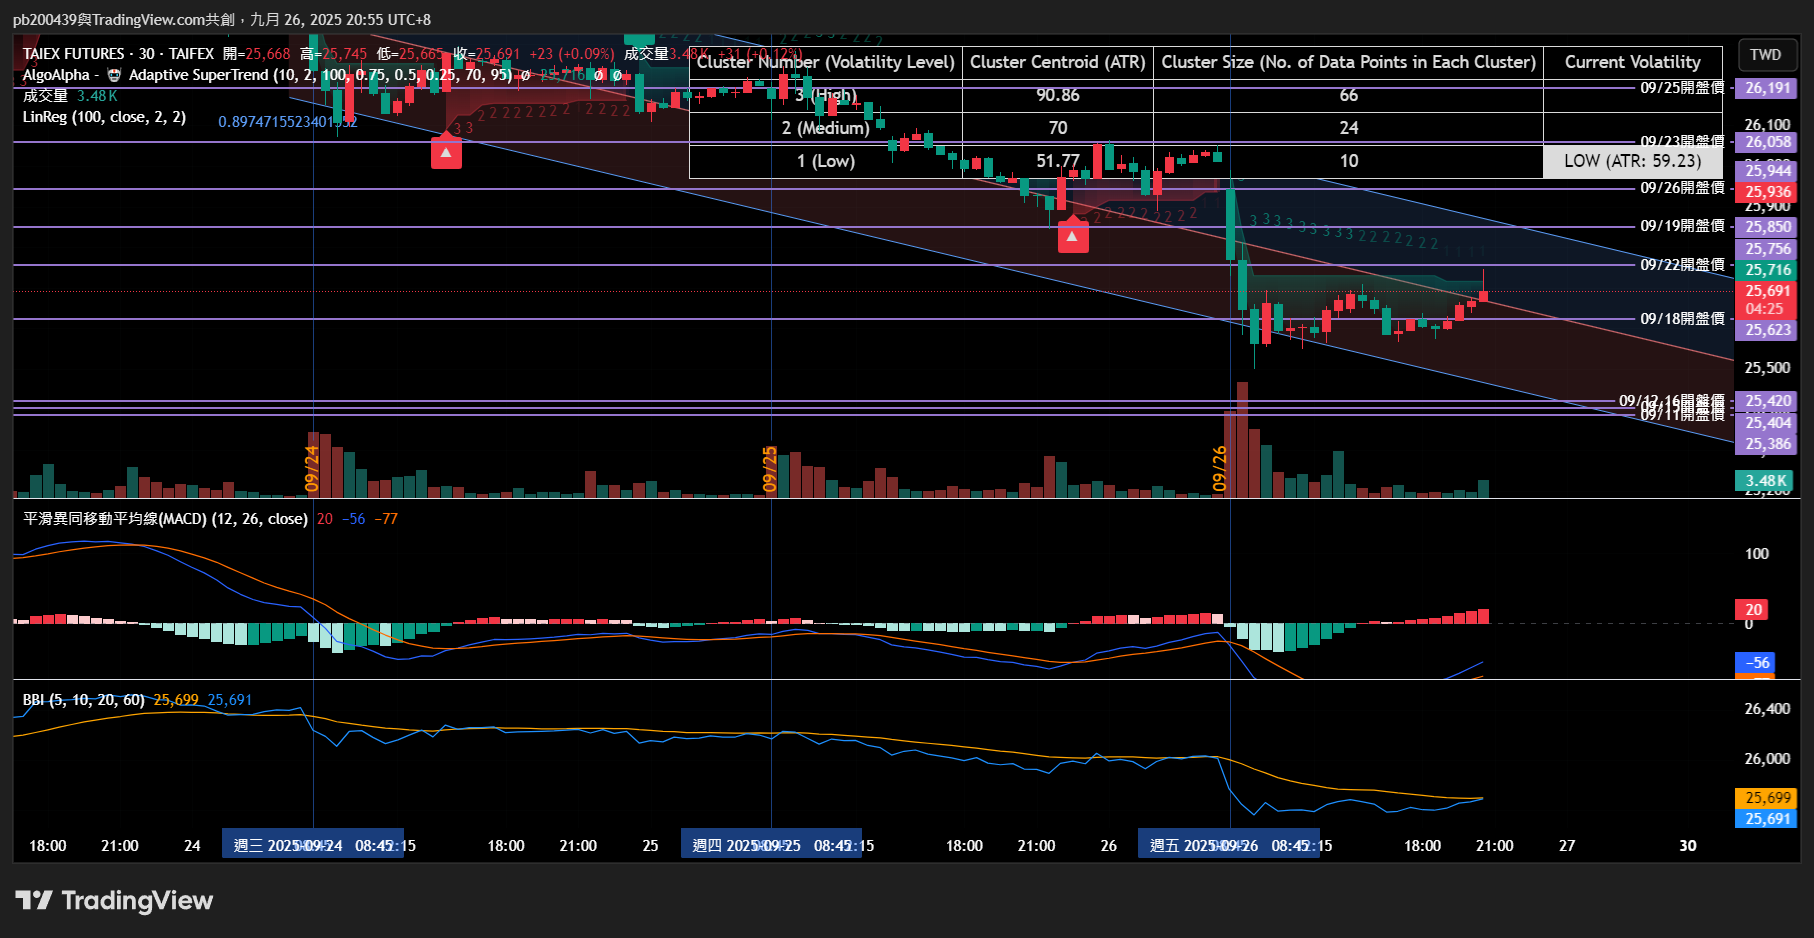1814x938 pixels.
Task: Click the TradingView logo at bottom left
Action: pyautogui.click(x=114, y=901)
